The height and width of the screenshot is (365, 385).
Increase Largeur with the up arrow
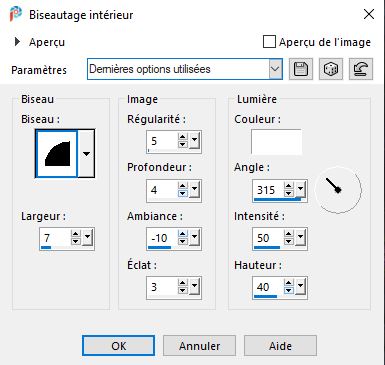pyautogui.click(x=76, y=234)
